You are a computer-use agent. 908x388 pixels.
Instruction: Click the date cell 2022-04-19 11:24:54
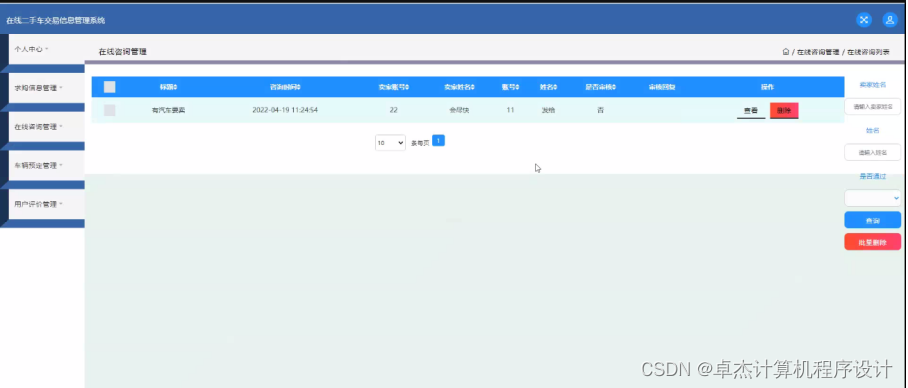285,110
